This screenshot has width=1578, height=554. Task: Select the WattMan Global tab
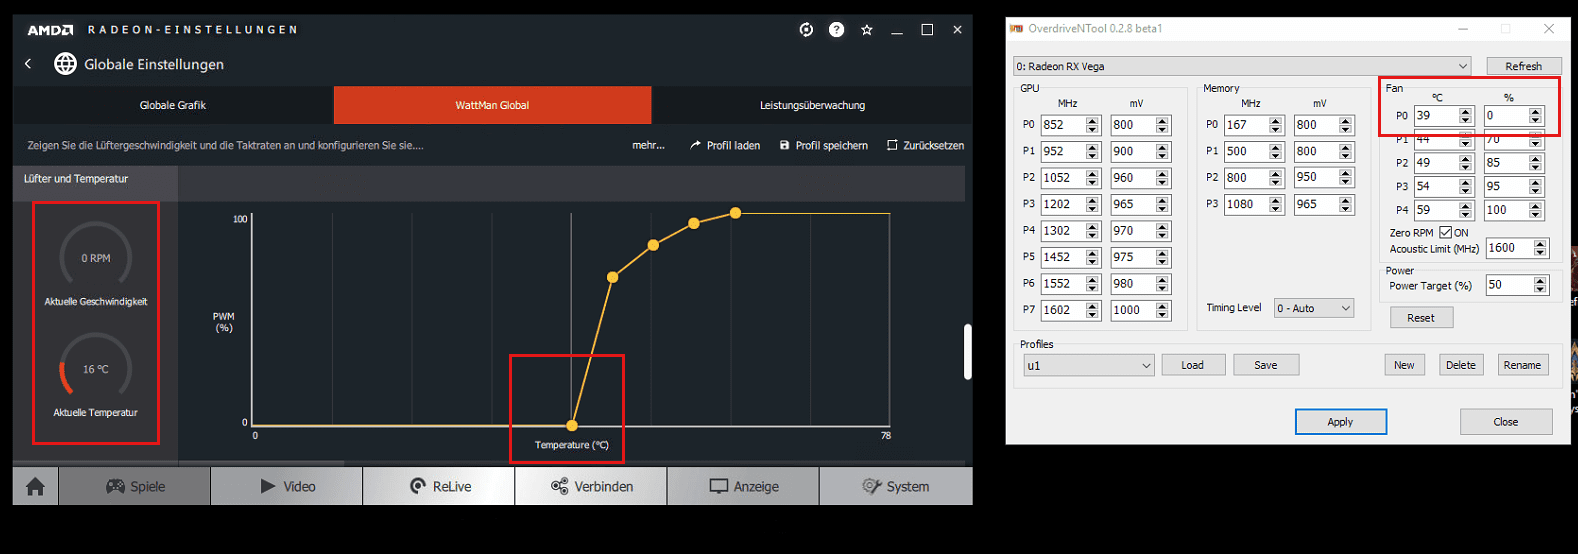click(492, 105)
